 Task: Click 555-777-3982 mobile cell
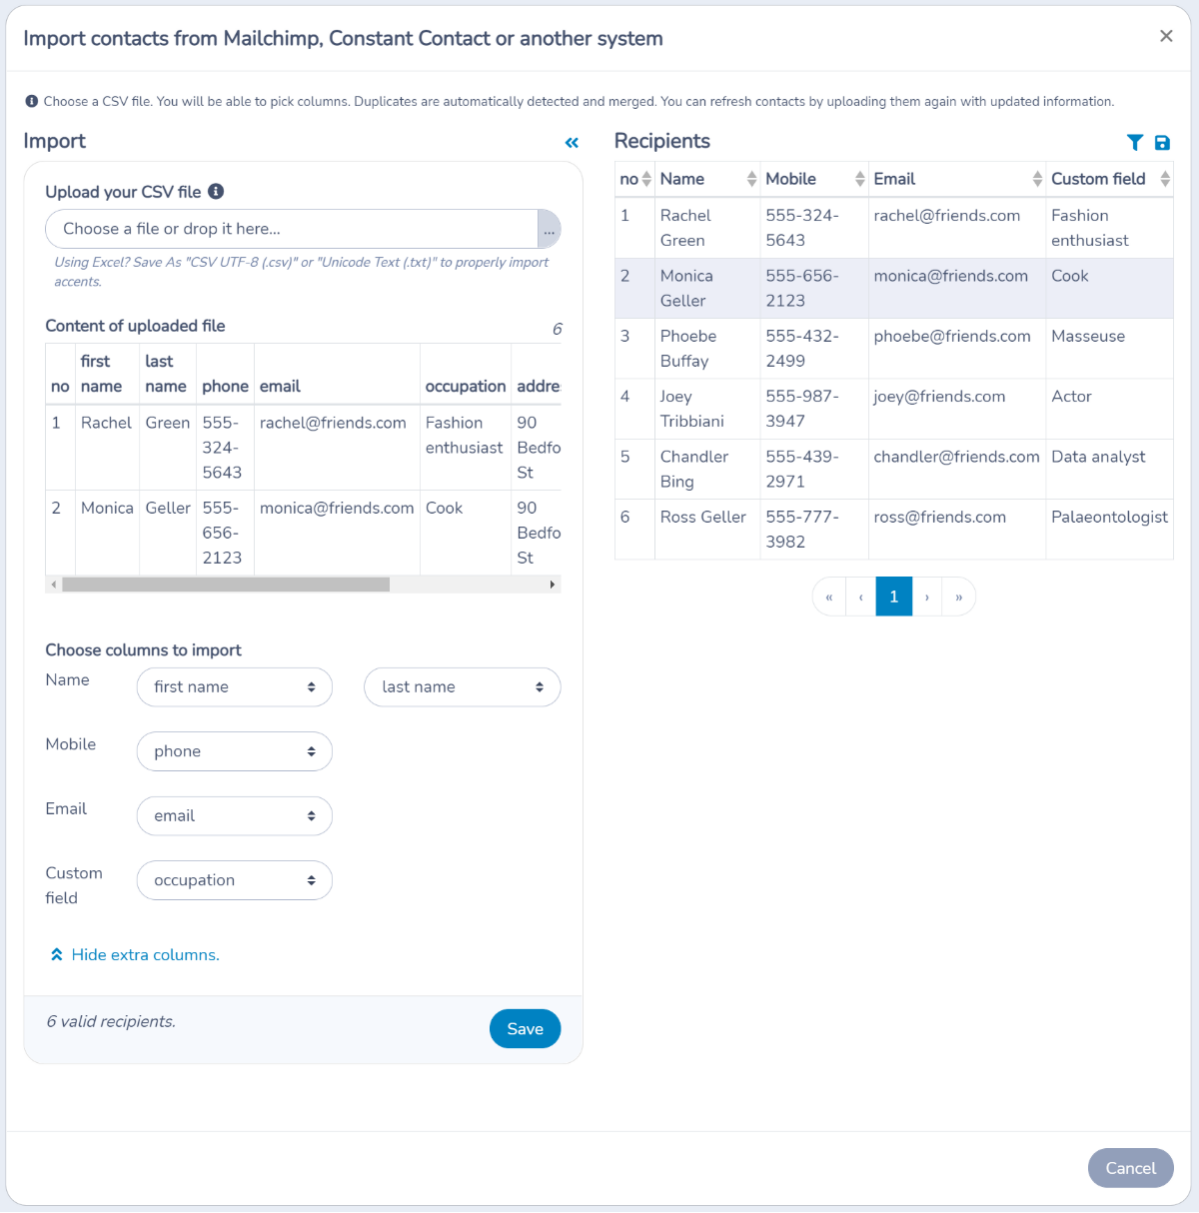pyautogui.click(x=814, y=529)
